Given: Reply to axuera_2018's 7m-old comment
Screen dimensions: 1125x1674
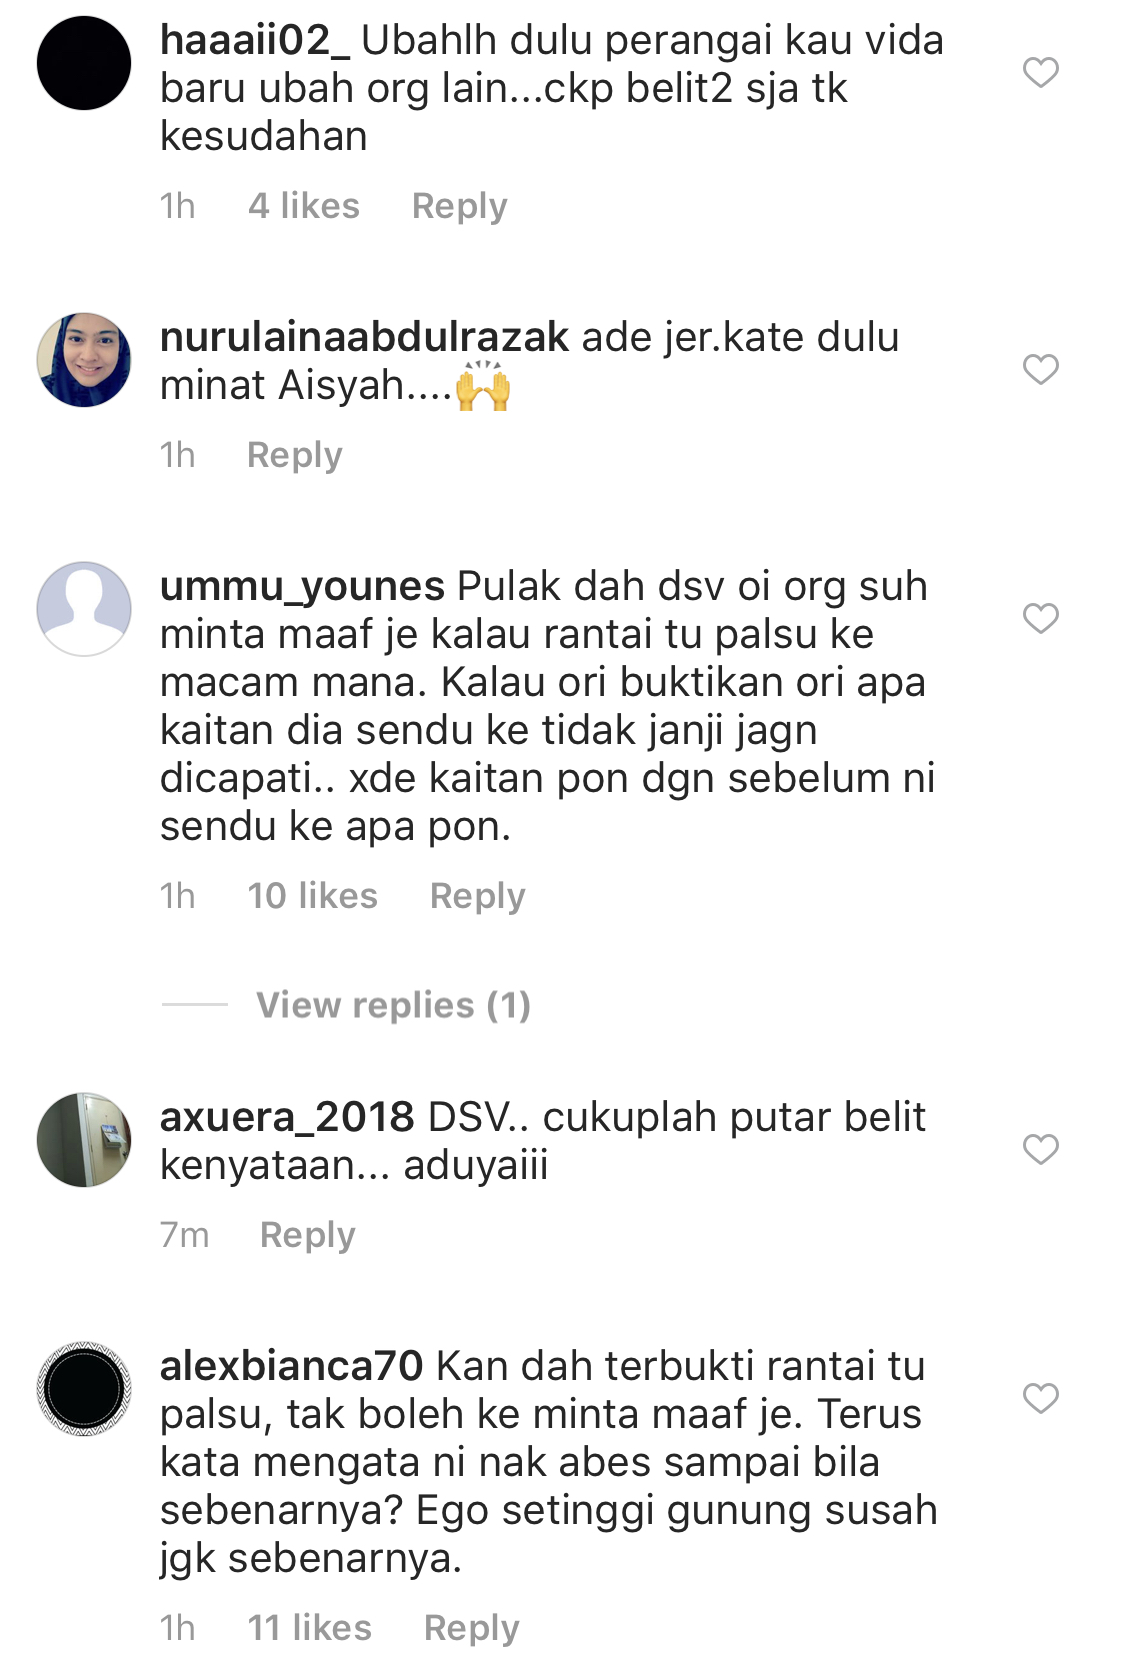Looking at the screenshot, I should pyautogui.click(x=307, y=1235).
